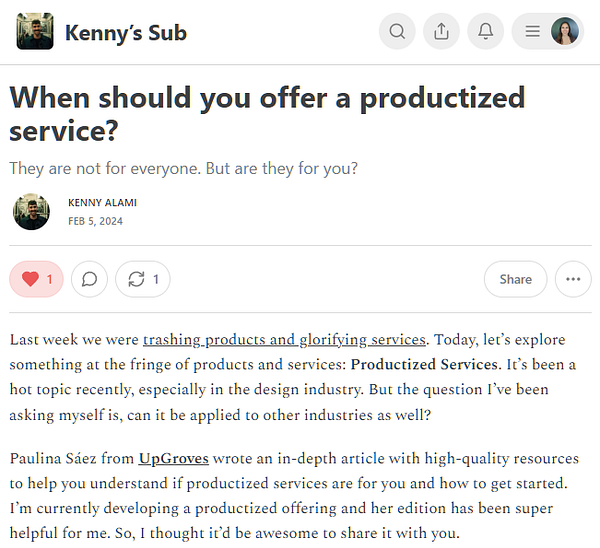
Task: Open Kenny Alami's author avatar
Action: pyautogui.click(x=31, y=211)
